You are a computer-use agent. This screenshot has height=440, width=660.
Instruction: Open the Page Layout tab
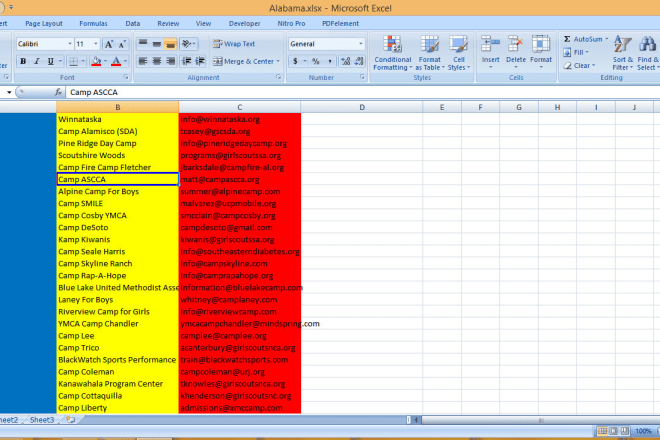tap(44, 24)
